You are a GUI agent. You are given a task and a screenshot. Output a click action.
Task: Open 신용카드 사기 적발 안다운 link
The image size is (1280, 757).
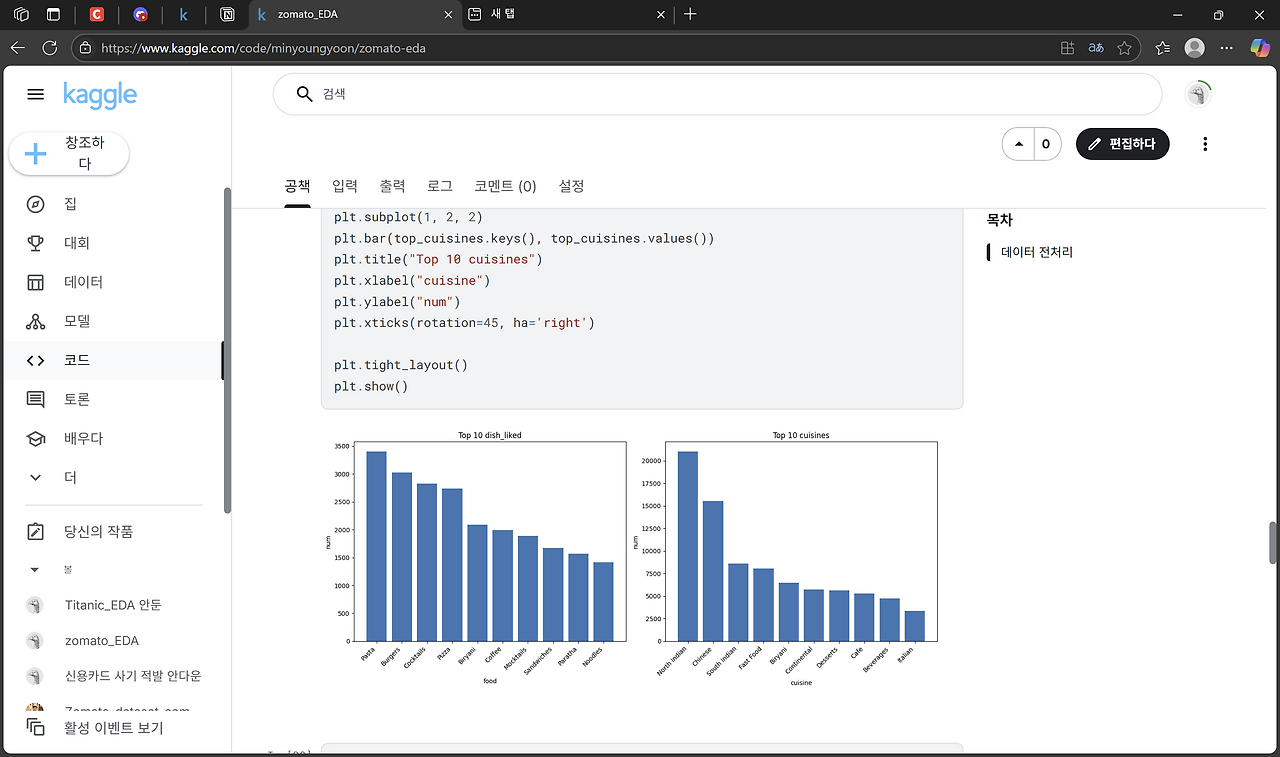133,676
